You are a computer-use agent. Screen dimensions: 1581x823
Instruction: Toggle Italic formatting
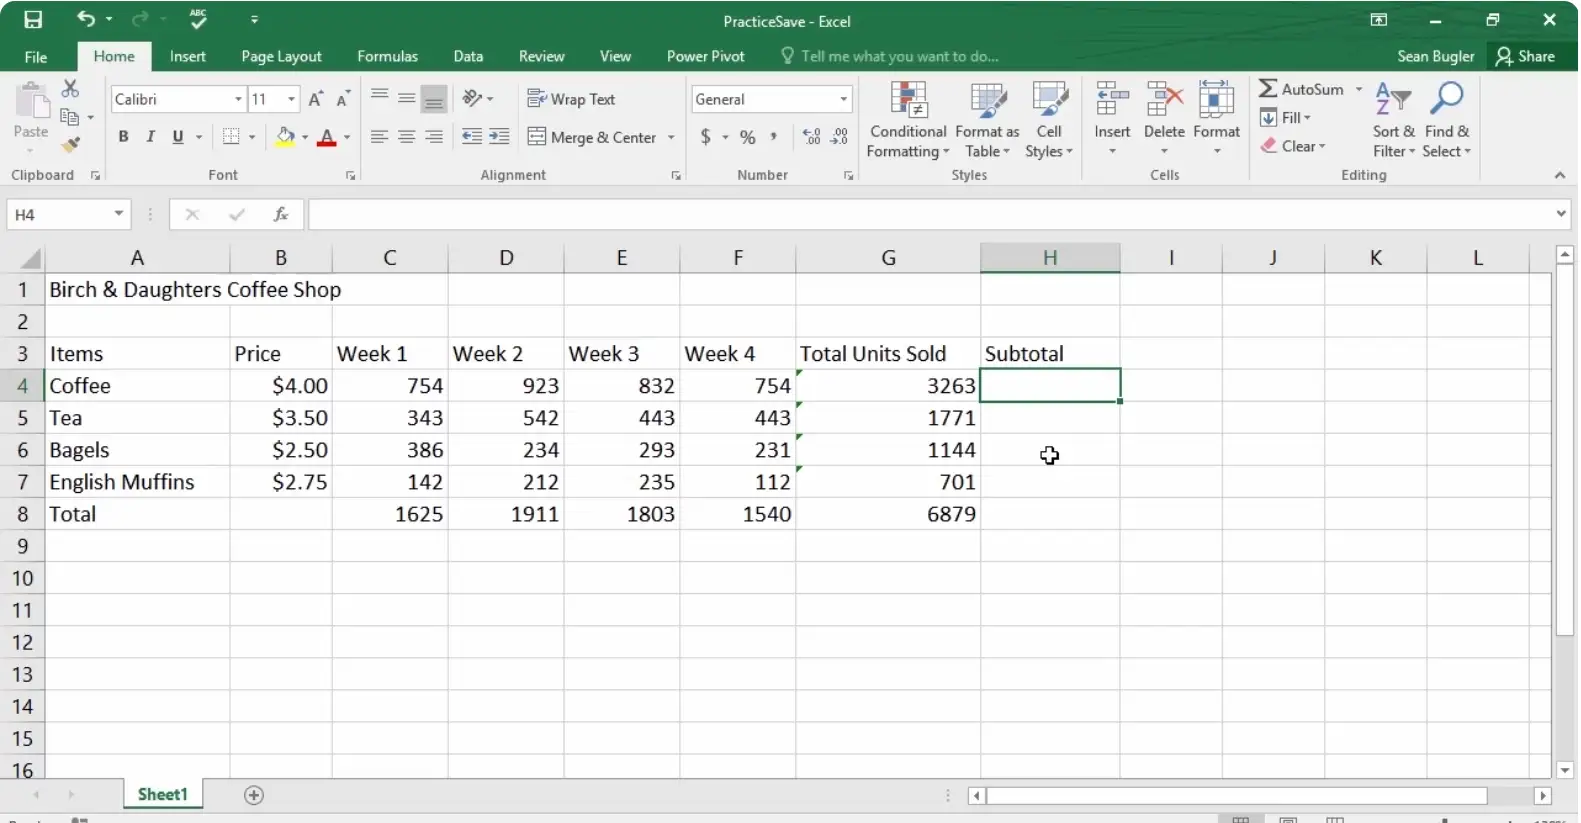point(150,137)
